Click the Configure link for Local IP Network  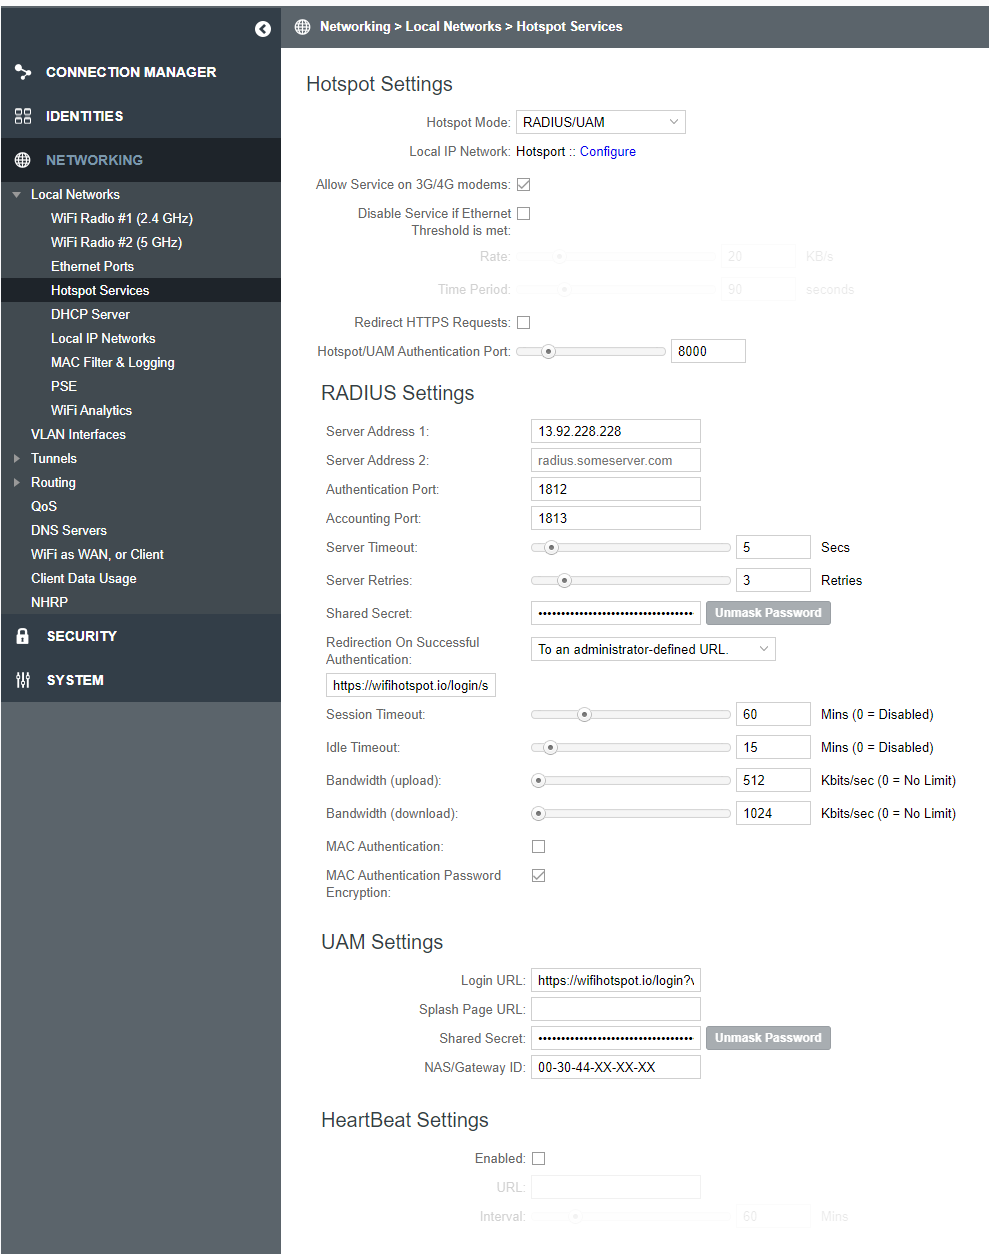coord(607,151)
